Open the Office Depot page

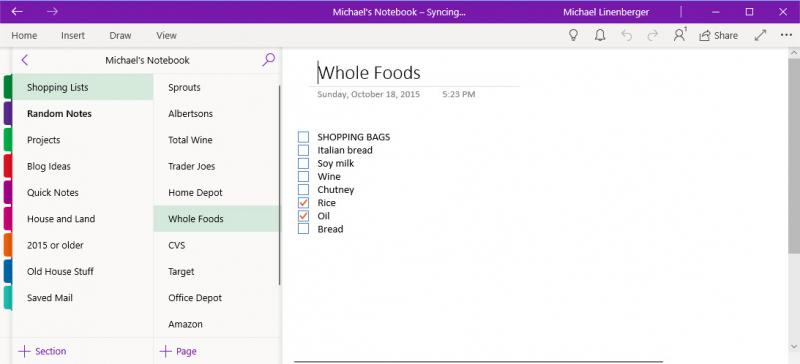pyautogui.click(x=216, y=298)
